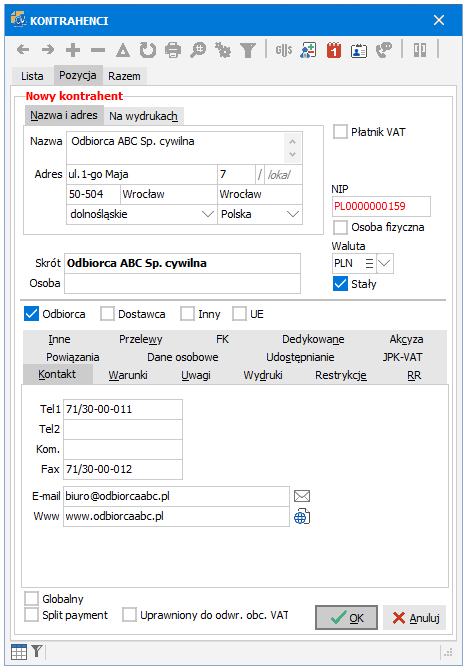The width and height of the screenshot is (467, 670).
Task: Click the printer icon in toolbar
Action: point(173,50)
